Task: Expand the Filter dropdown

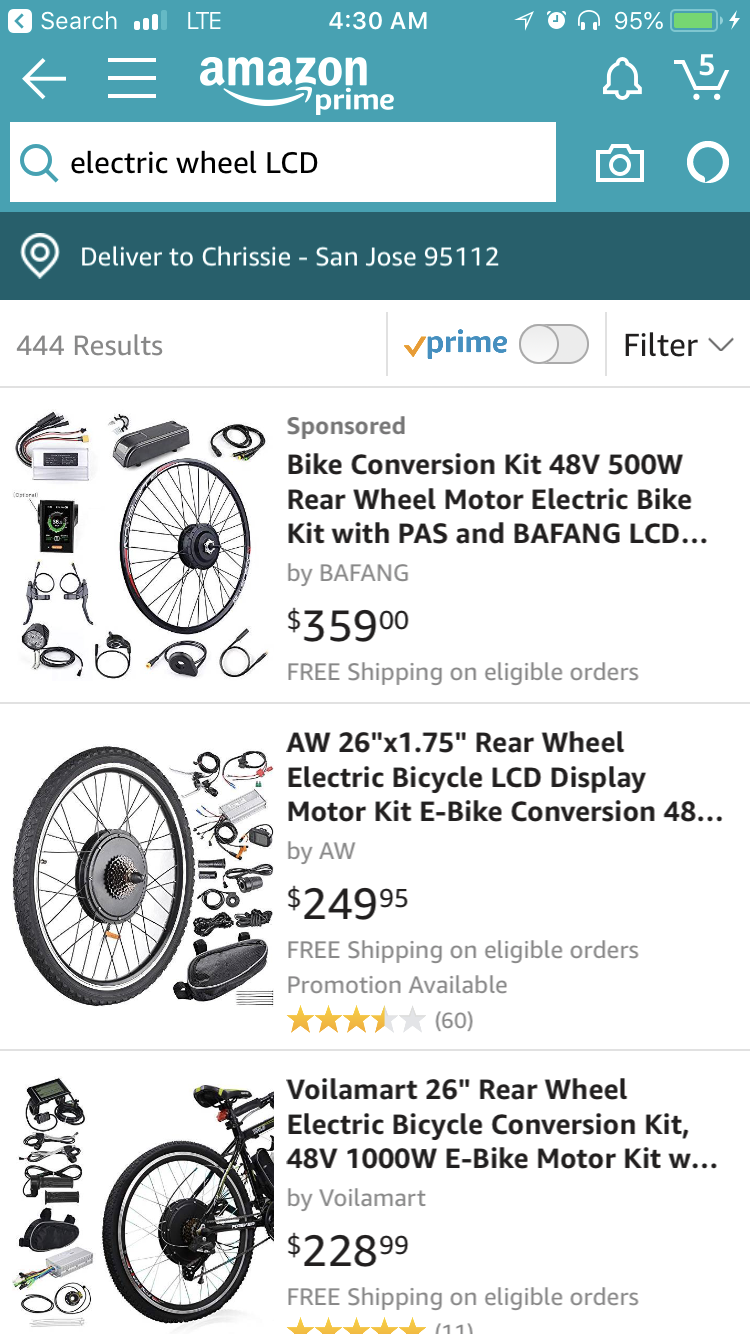Action: coord(678,345)
